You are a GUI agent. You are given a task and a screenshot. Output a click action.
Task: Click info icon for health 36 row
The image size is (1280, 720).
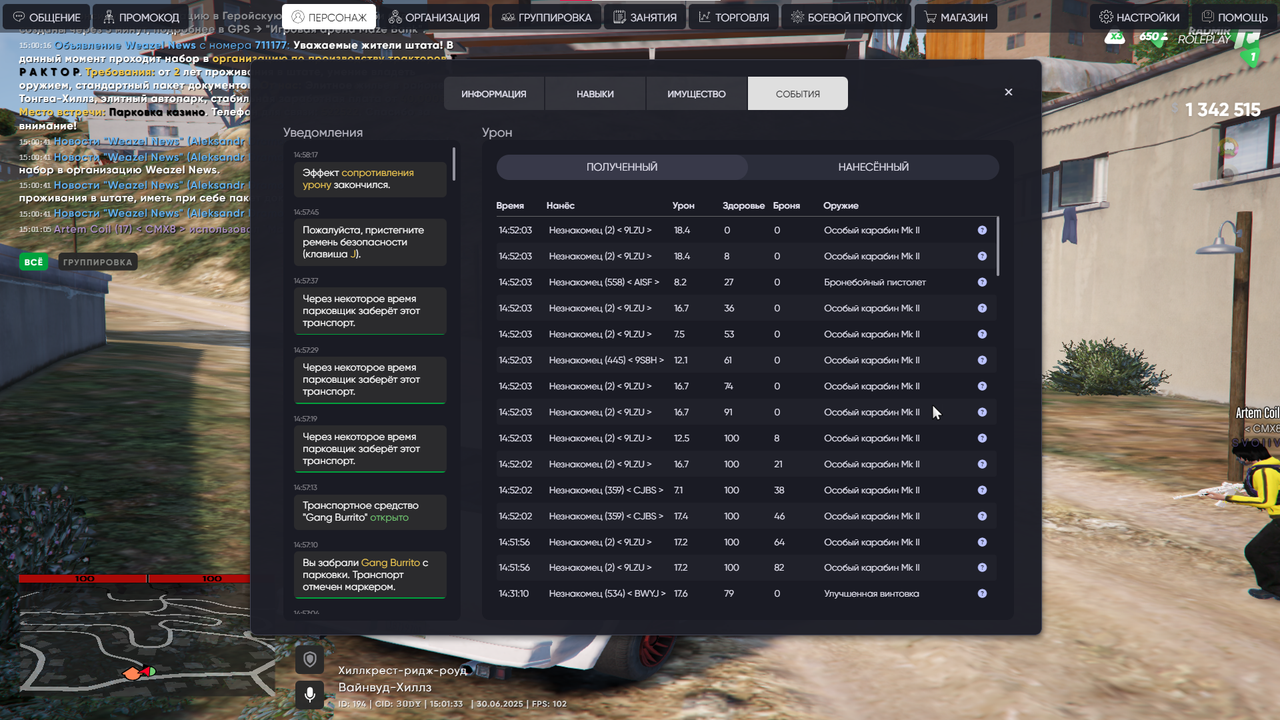click(982, 308)
